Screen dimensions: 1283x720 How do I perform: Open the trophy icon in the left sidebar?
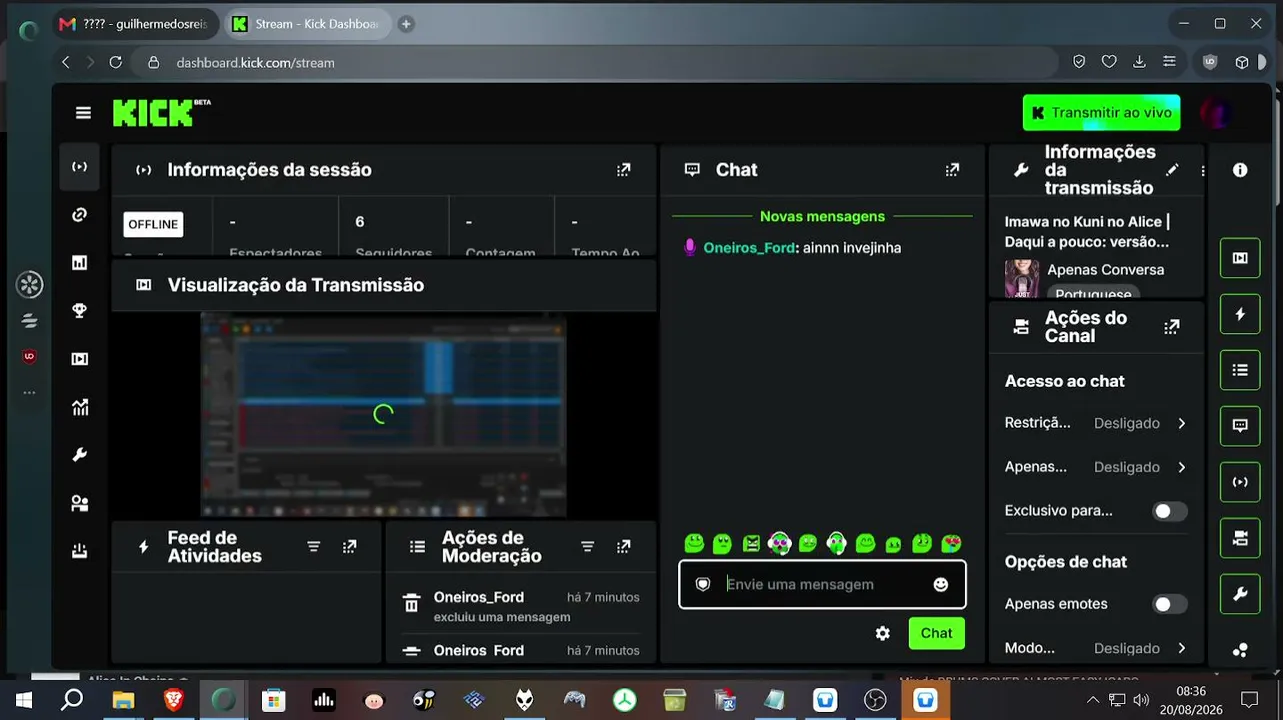[80, 311]
